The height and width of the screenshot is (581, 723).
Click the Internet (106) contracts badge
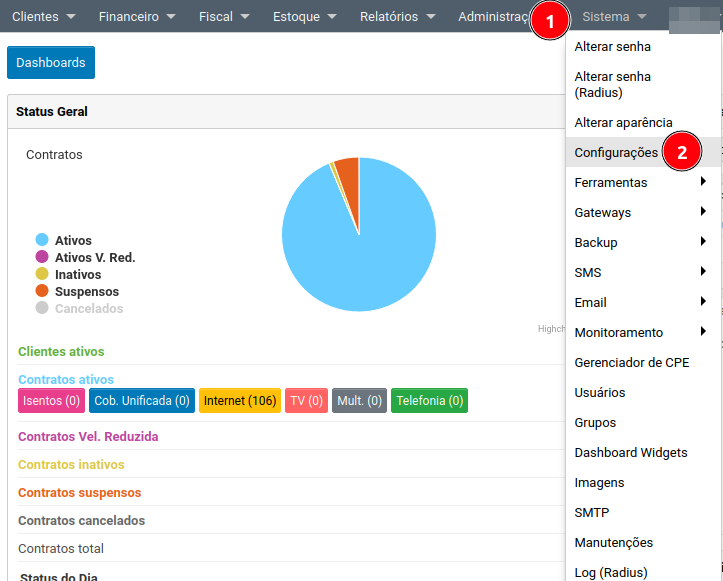click(240, 401)
